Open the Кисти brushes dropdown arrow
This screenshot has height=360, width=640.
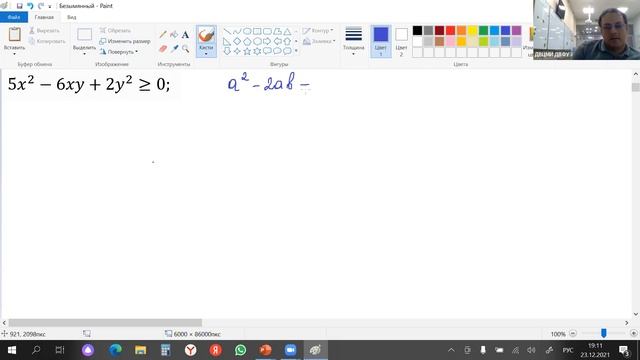click(206, 54)
